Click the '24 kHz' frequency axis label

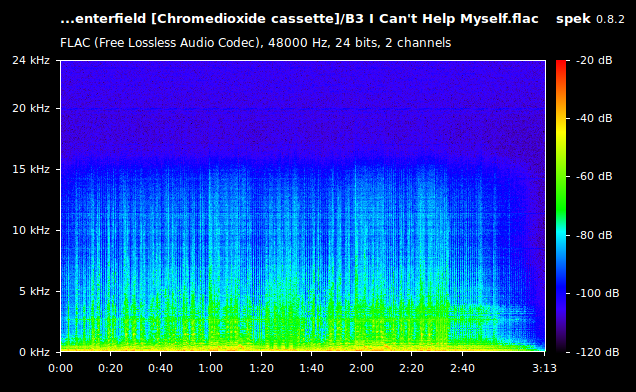click(31, 60)
